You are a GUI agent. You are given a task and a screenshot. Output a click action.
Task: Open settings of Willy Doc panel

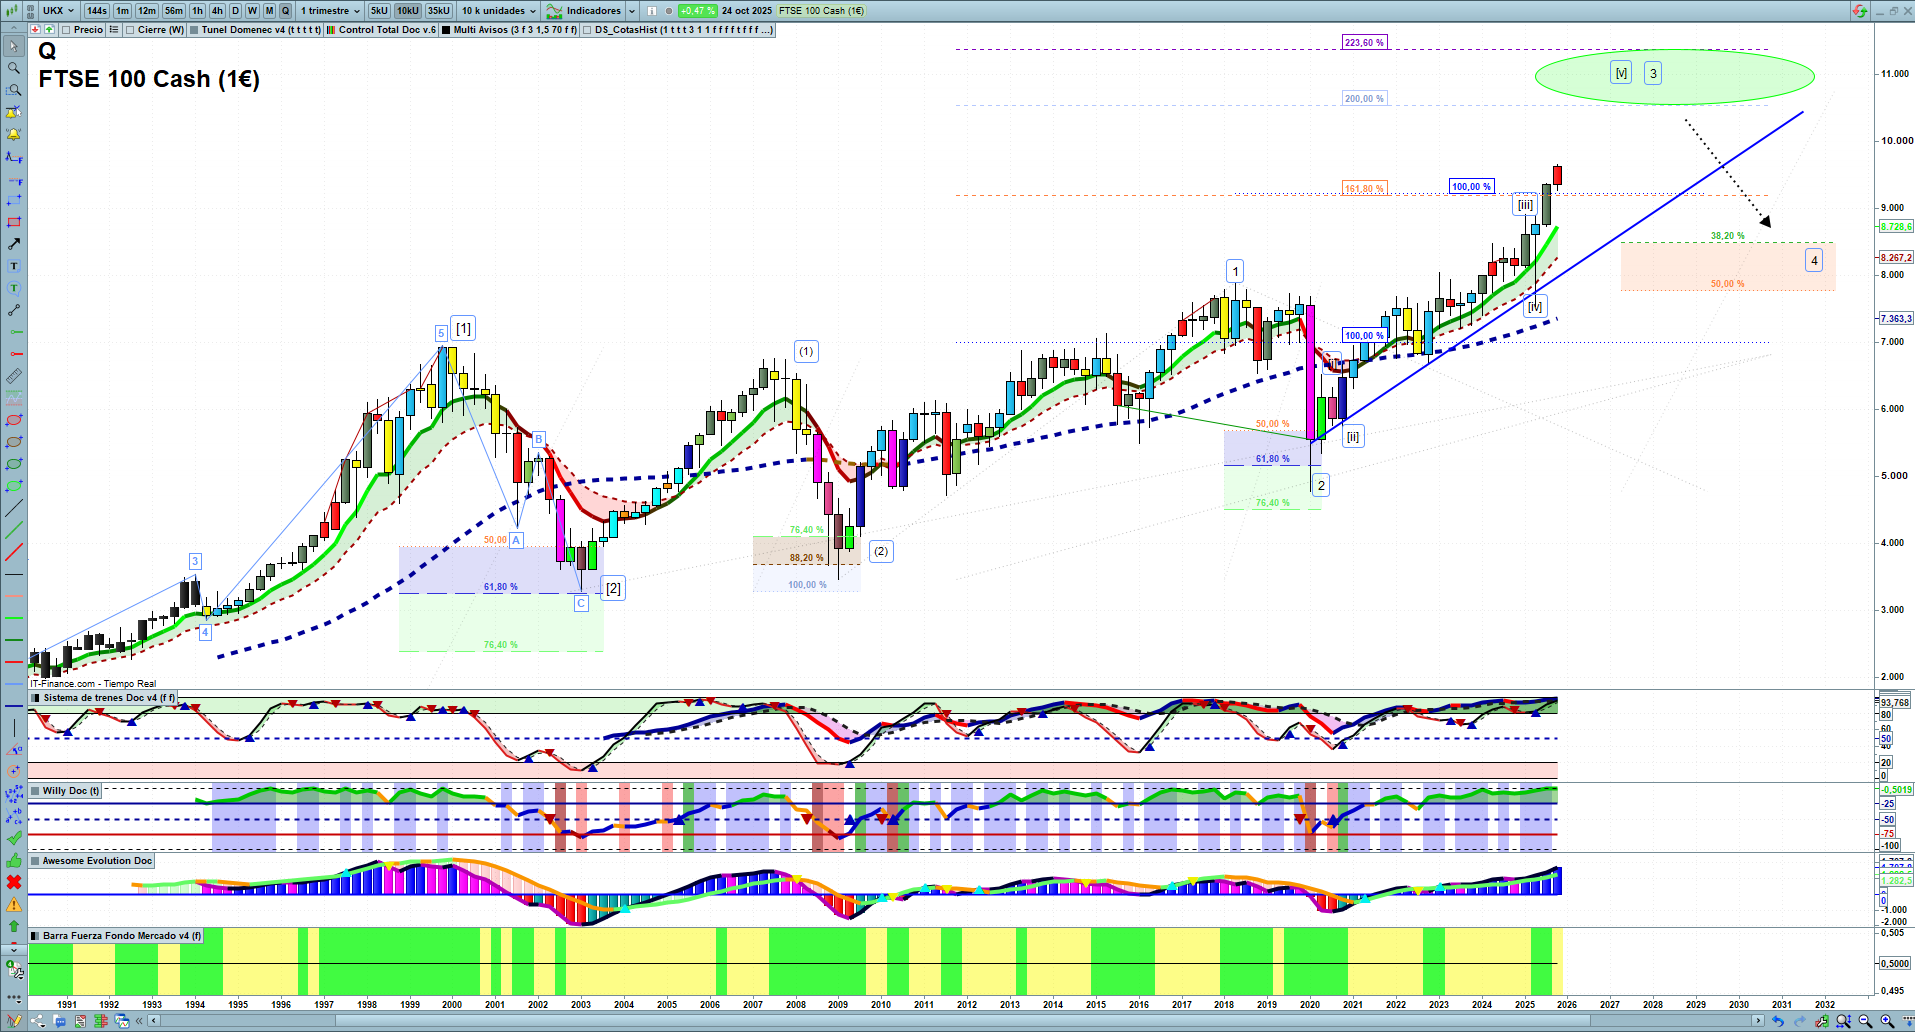pyautogui.click(x=36, y=791)
